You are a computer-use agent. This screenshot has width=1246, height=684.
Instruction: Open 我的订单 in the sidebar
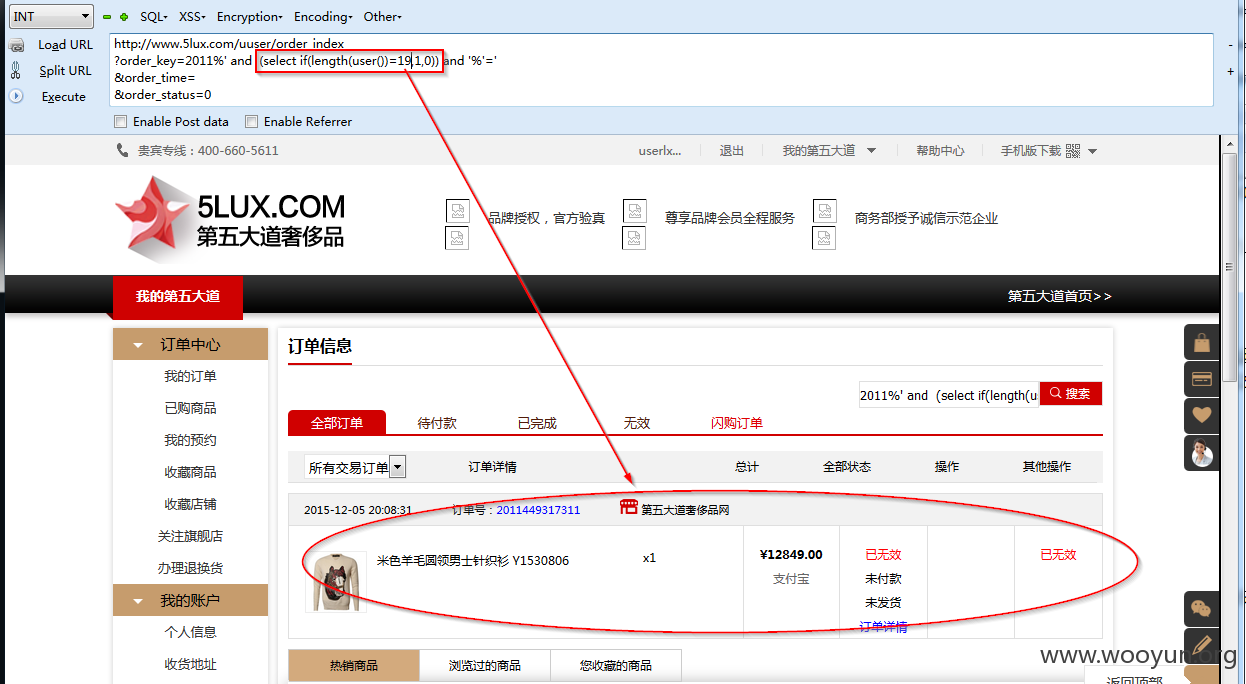[190, 377]
